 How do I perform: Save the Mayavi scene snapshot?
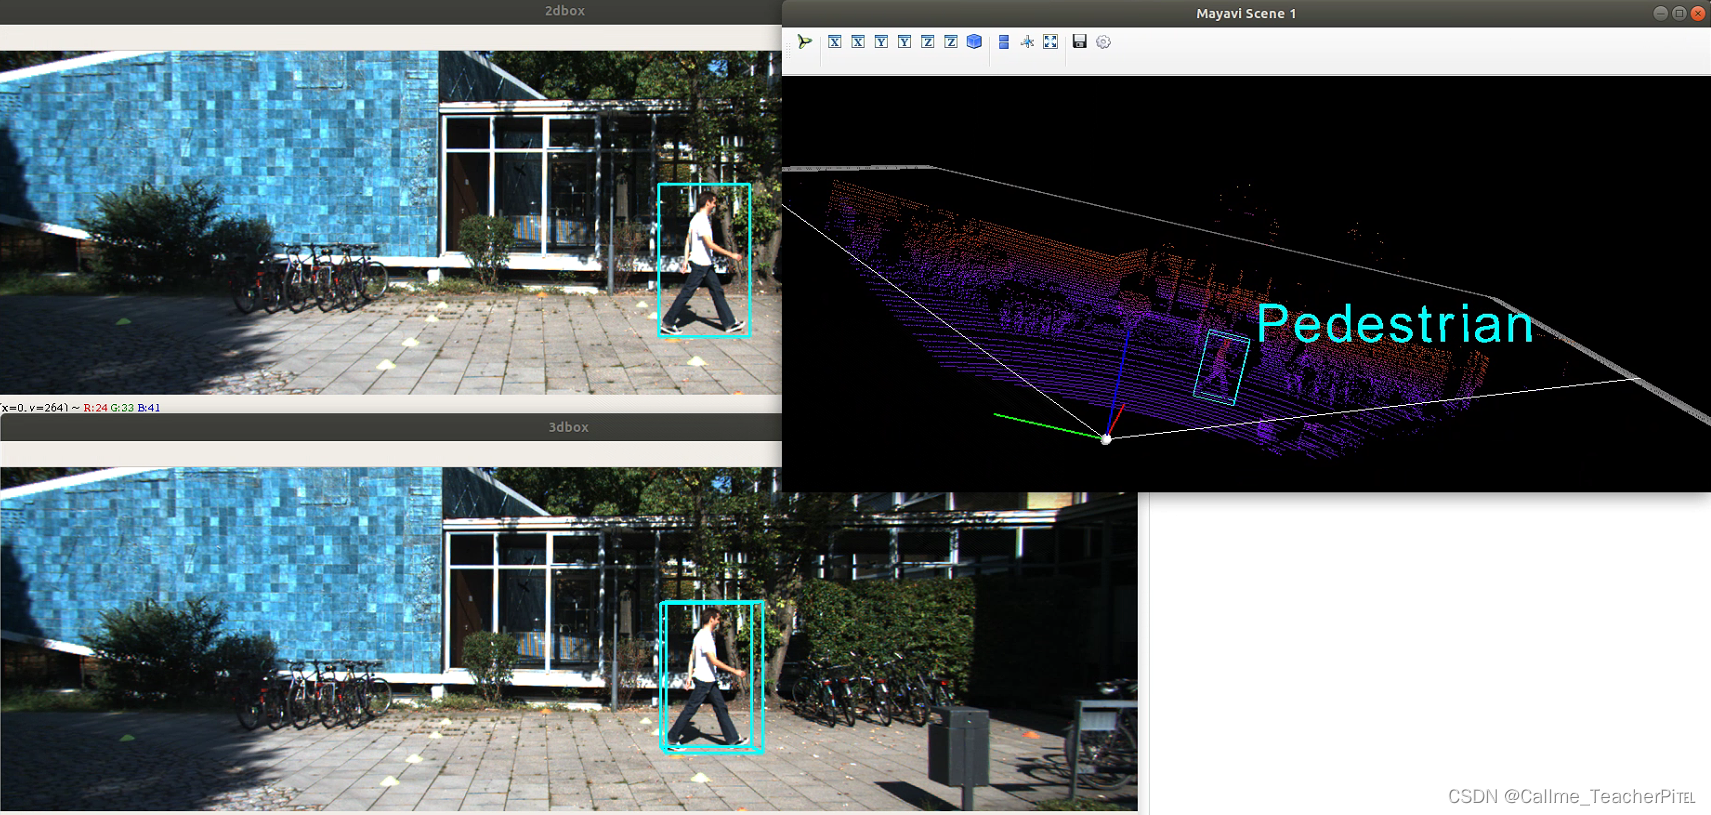click(1080, 42)
